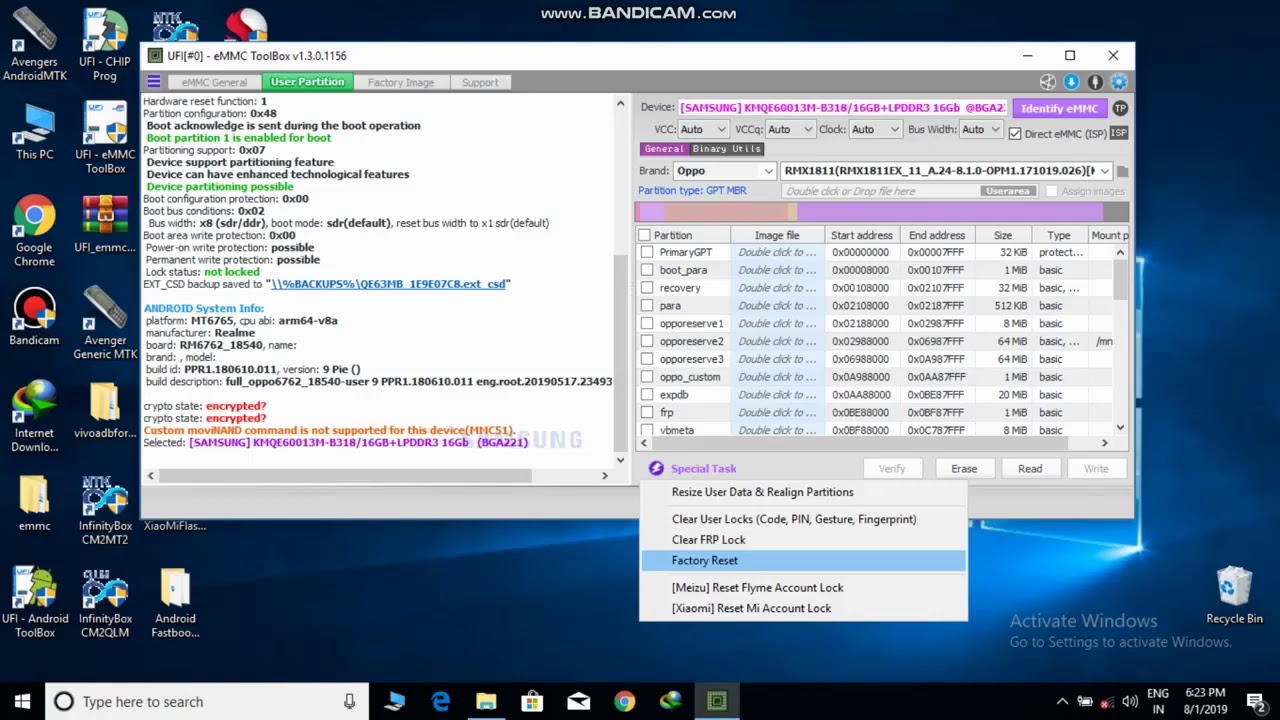Click the Special Task lightning icon

[656, 468]
